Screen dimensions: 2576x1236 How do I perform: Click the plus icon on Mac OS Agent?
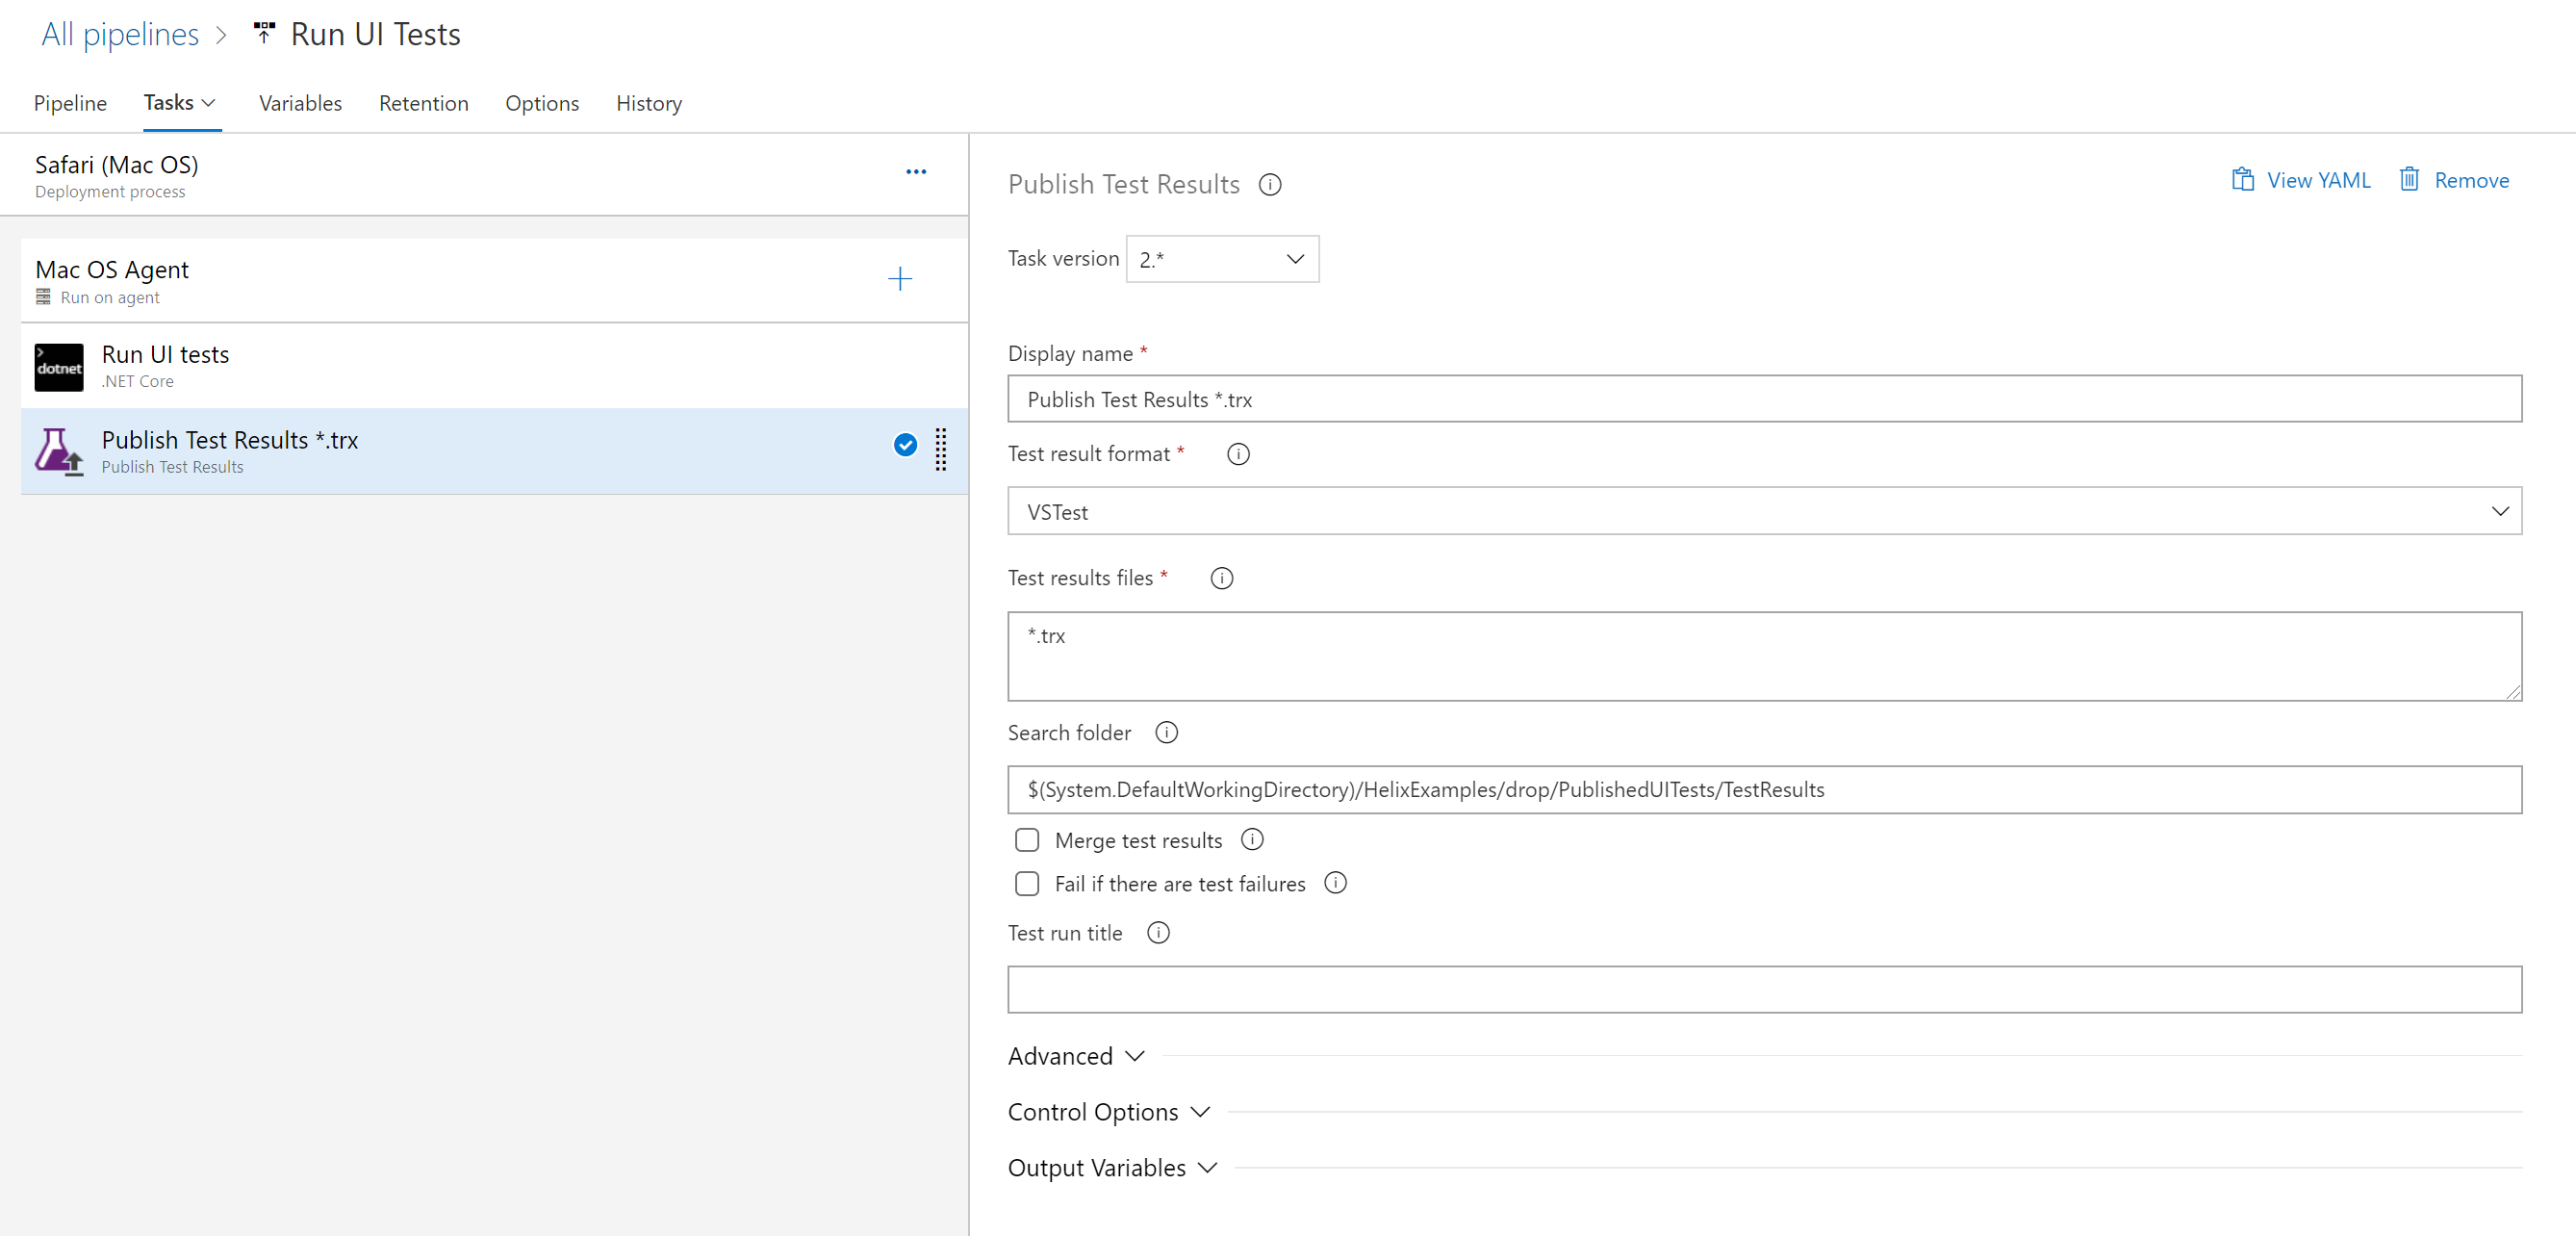click(899, 279)
